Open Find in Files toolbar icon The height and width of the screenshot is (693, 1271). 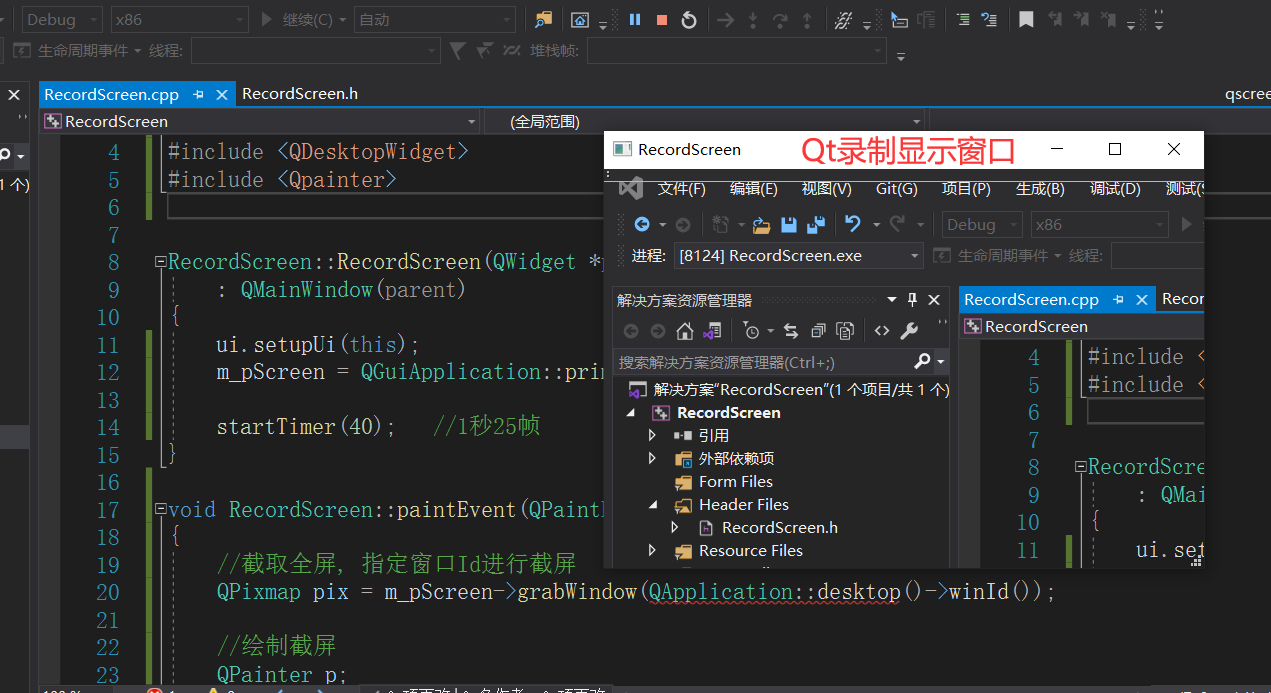[x=543, y=19]
